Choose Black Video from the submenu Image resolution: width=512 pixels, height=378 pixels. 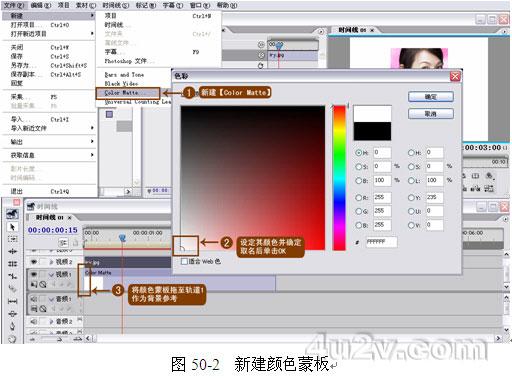(x=121, y=83)
